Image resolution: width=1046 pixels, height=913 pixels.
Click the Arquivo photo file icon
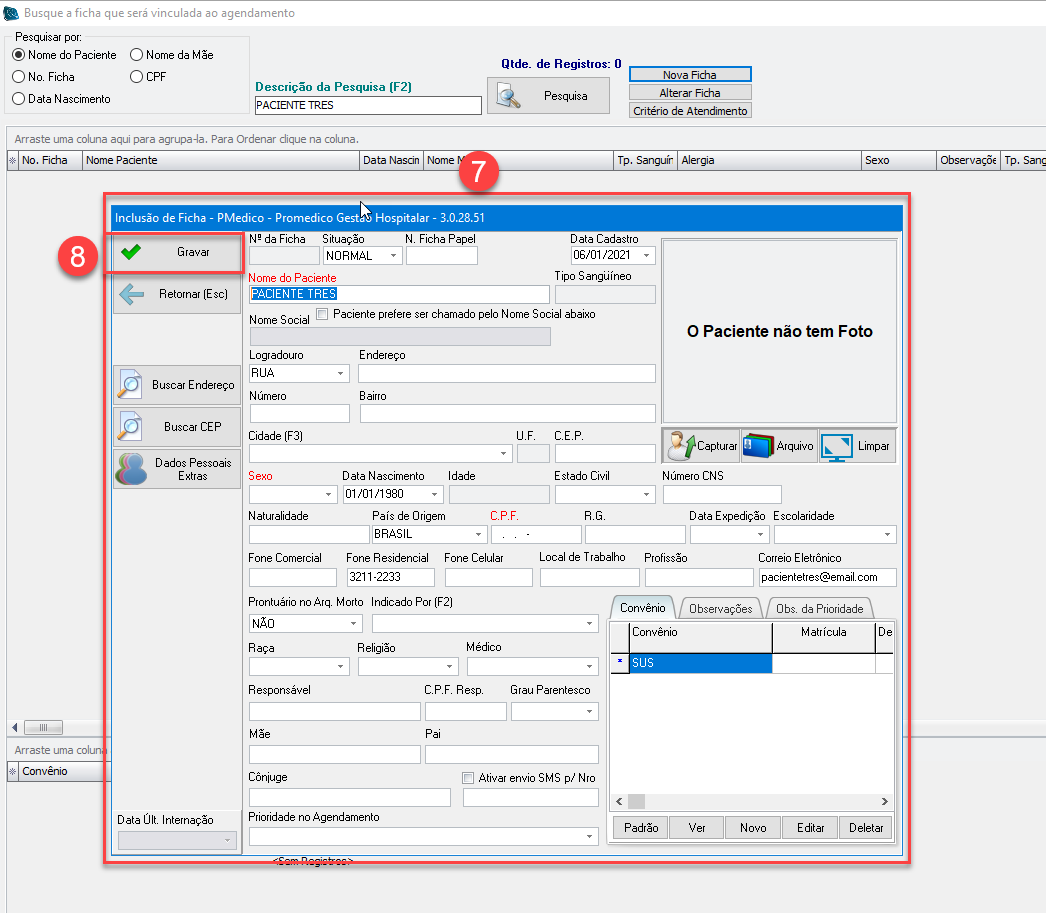pos(758,446)
